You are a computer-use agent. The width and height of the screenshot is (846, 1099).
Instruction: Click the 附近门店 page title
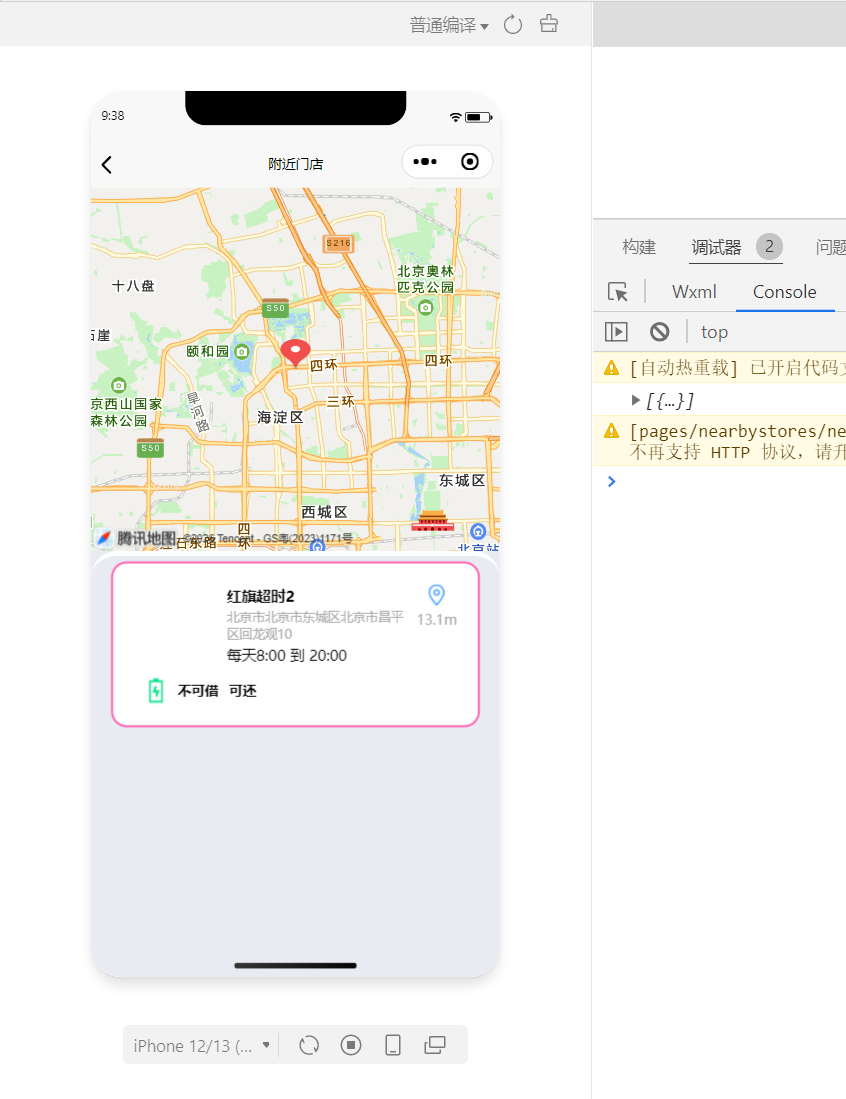pyautogui.click(x=296, y=164)
